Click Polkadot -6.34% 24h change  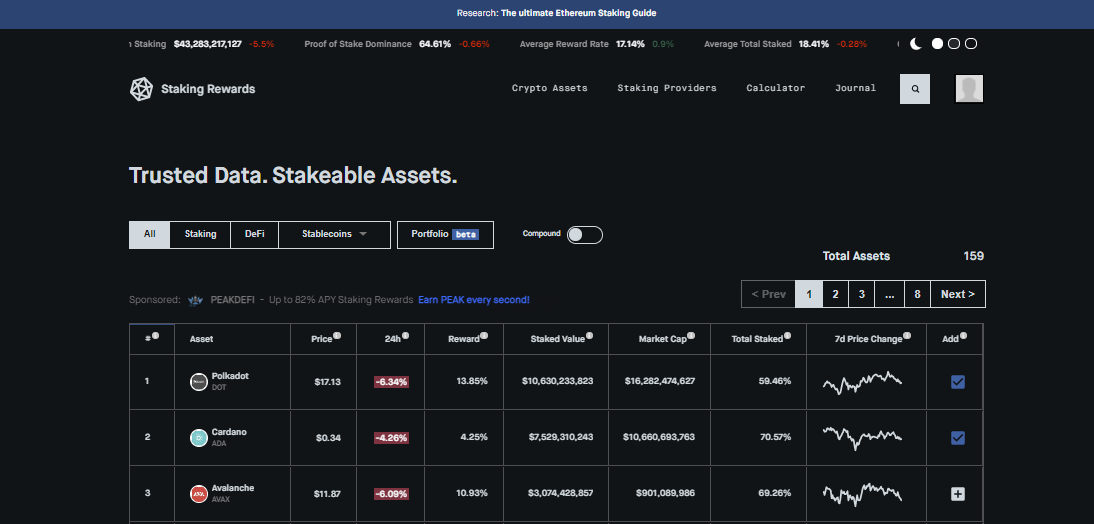[391, 382]
